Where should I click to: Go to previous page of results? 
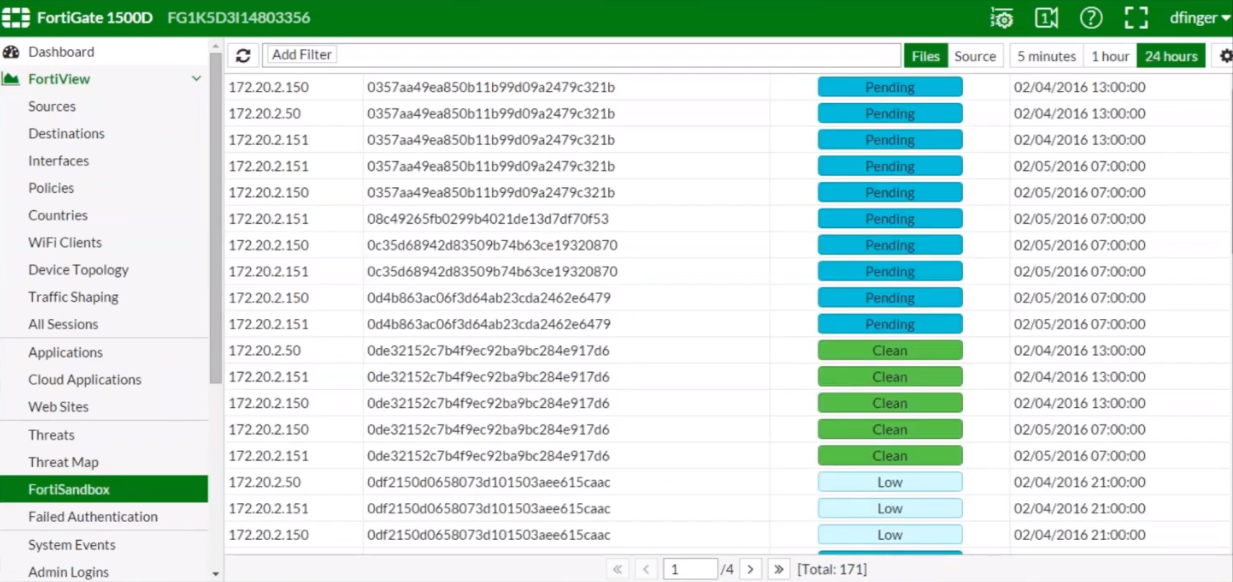coord(646,569)
